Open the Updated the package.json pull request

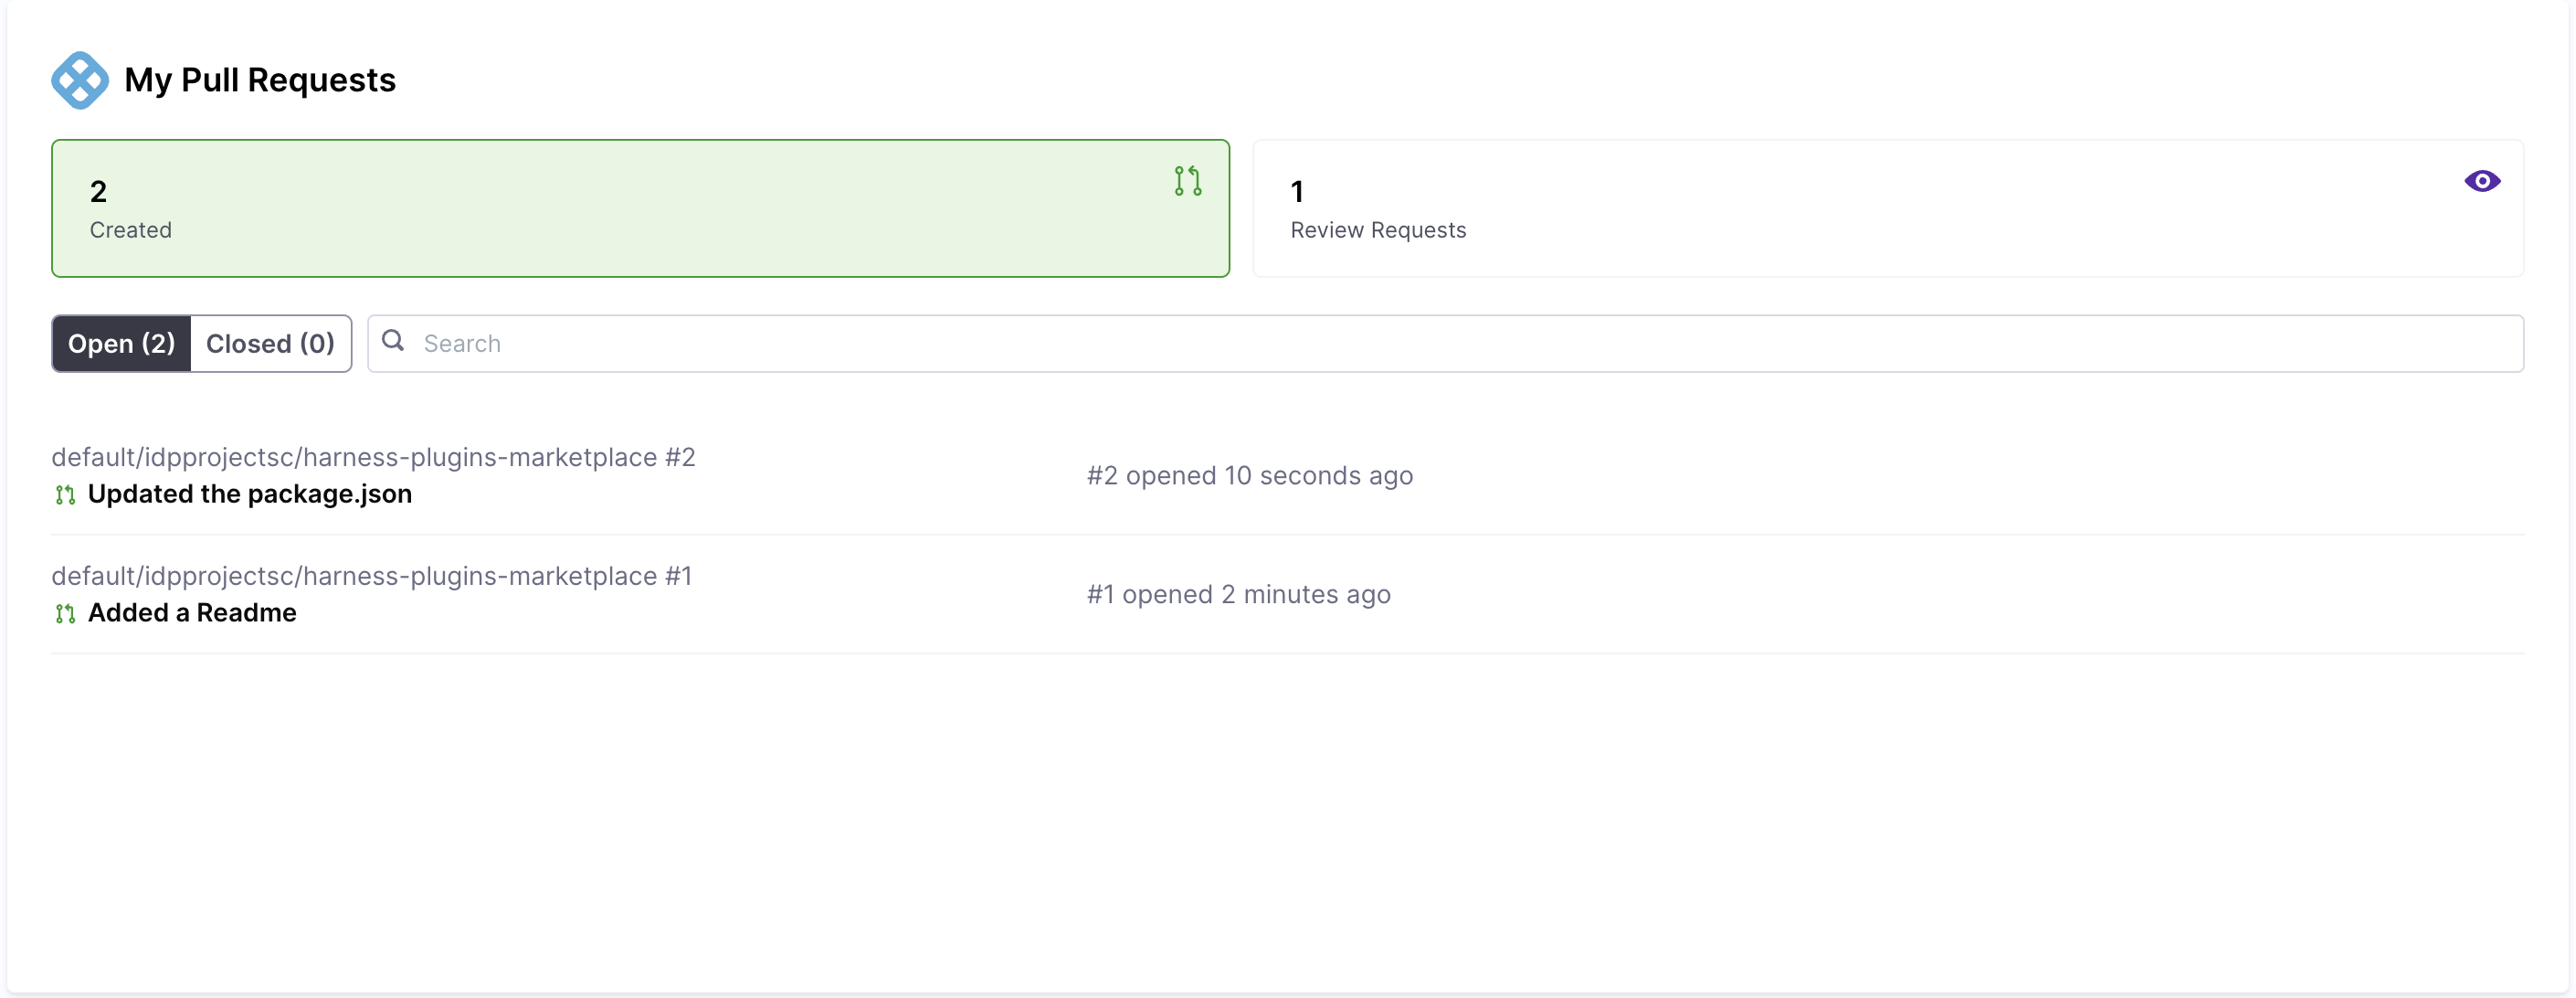pyautogui.click(x=249, y=494)
